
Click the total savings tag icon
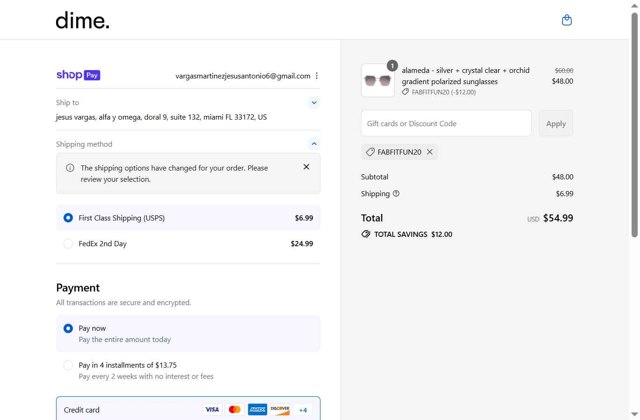tap(366, 234)
